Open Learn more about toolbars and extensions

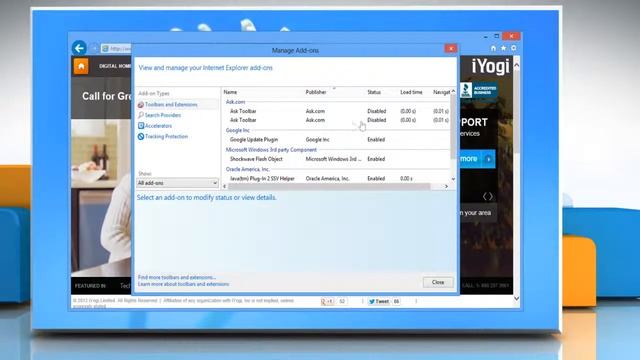pos(183,284)
